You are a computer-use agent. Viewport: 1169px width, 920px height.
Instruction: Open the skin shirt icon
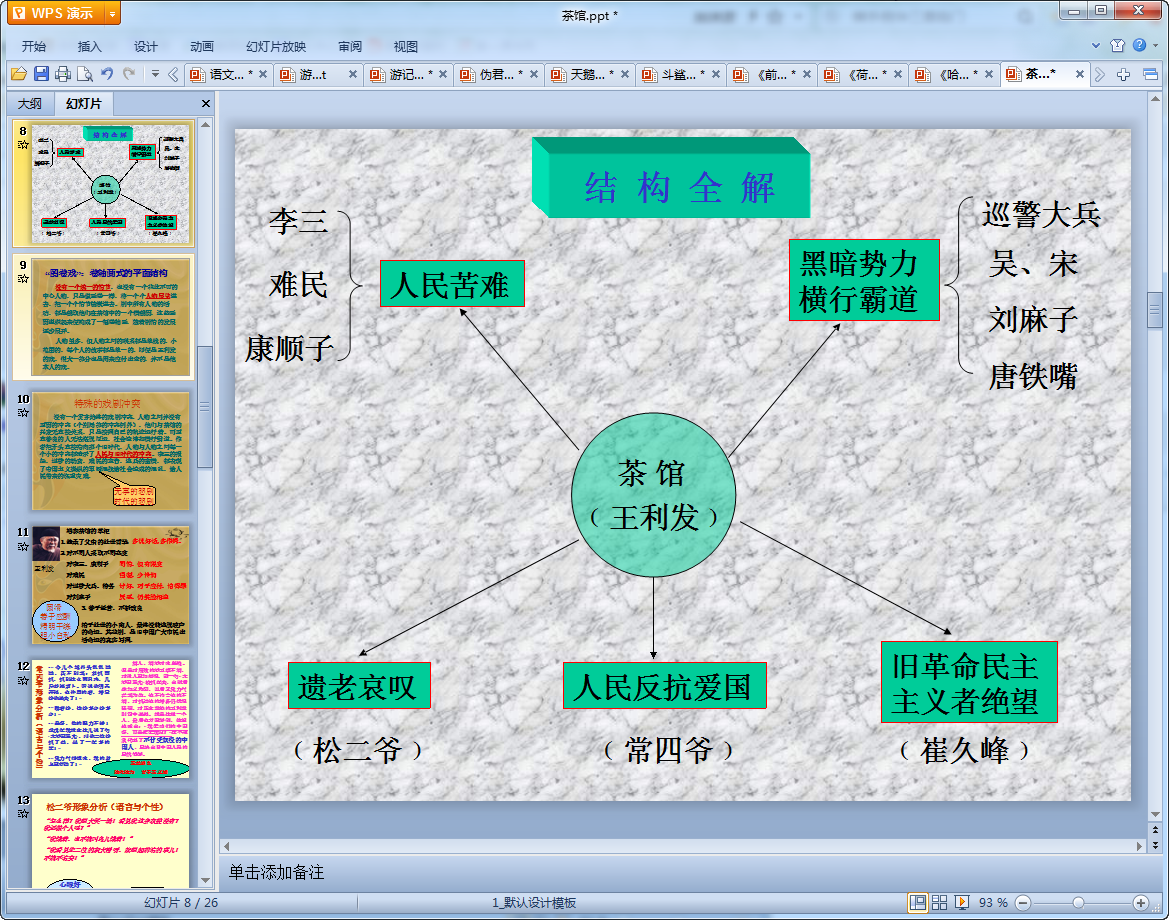[1117, 45]
